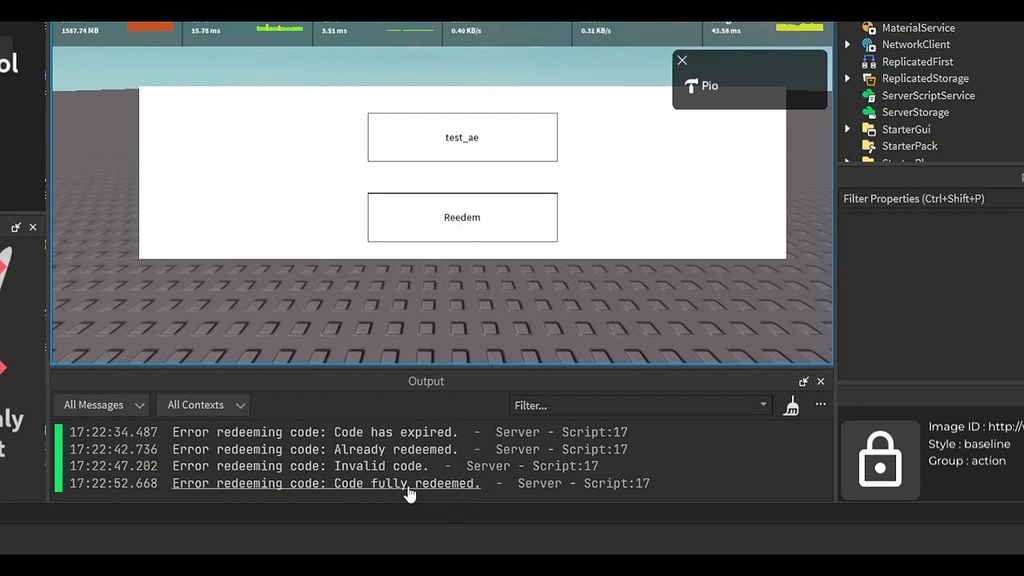Undock the Output panel with its dock icon
This screenshot has height=576, width=1024.
(803, 381)
